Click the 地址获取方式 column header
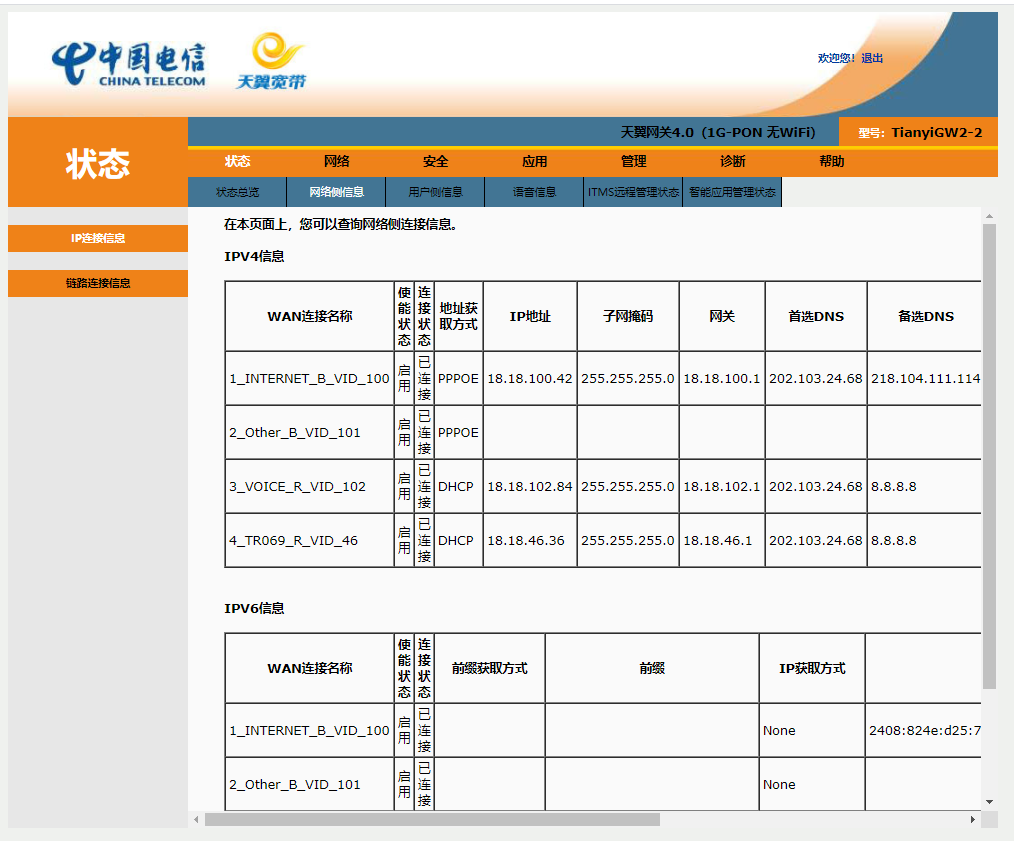Viewport: 1014px width, 841px height. tap(458, 316)
